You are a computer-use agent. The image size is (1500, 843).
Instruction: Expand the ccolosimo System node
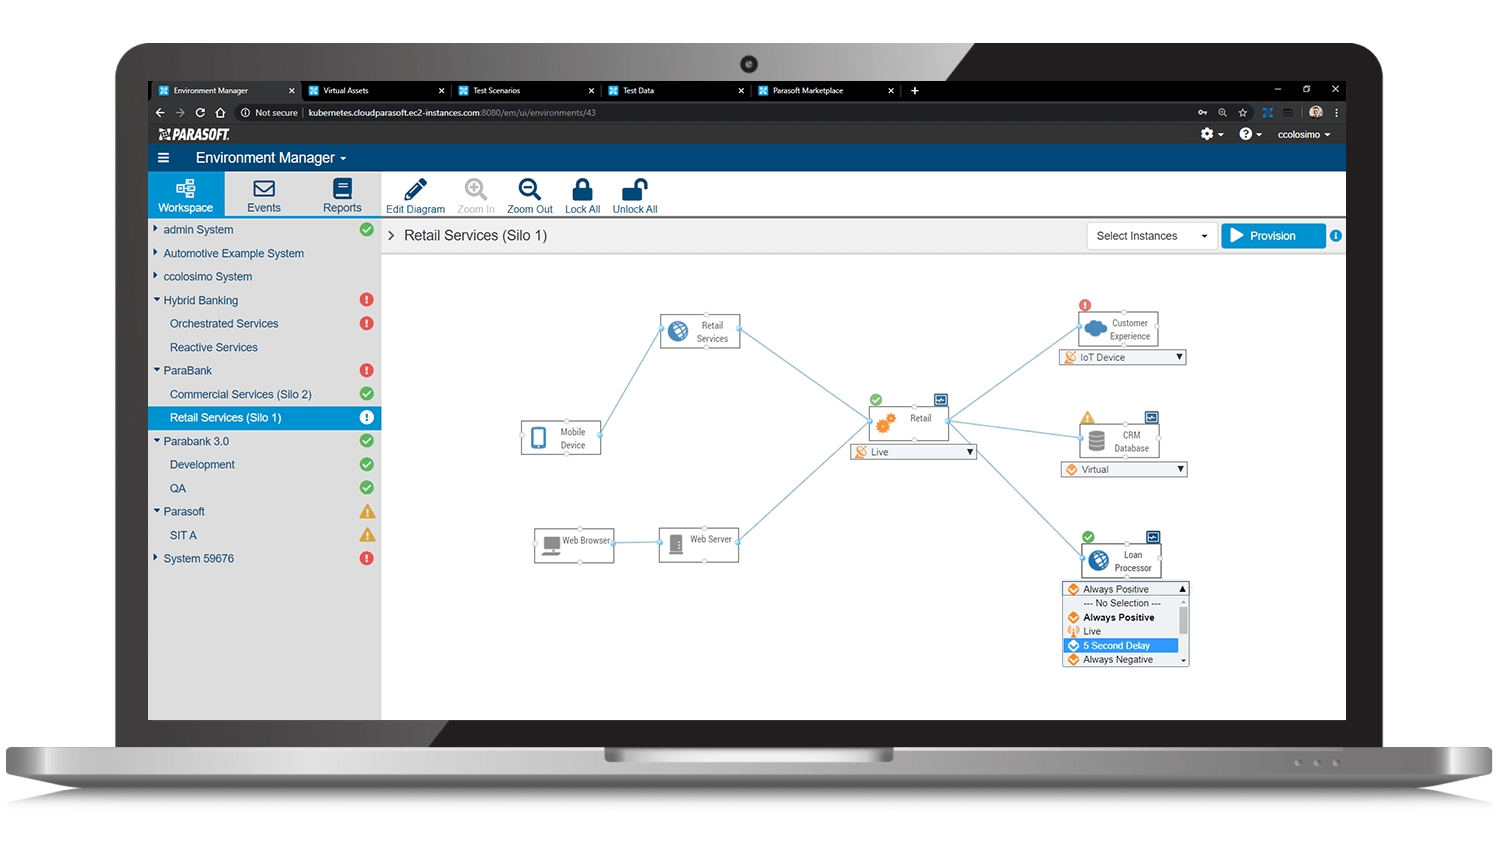(156, 276)
